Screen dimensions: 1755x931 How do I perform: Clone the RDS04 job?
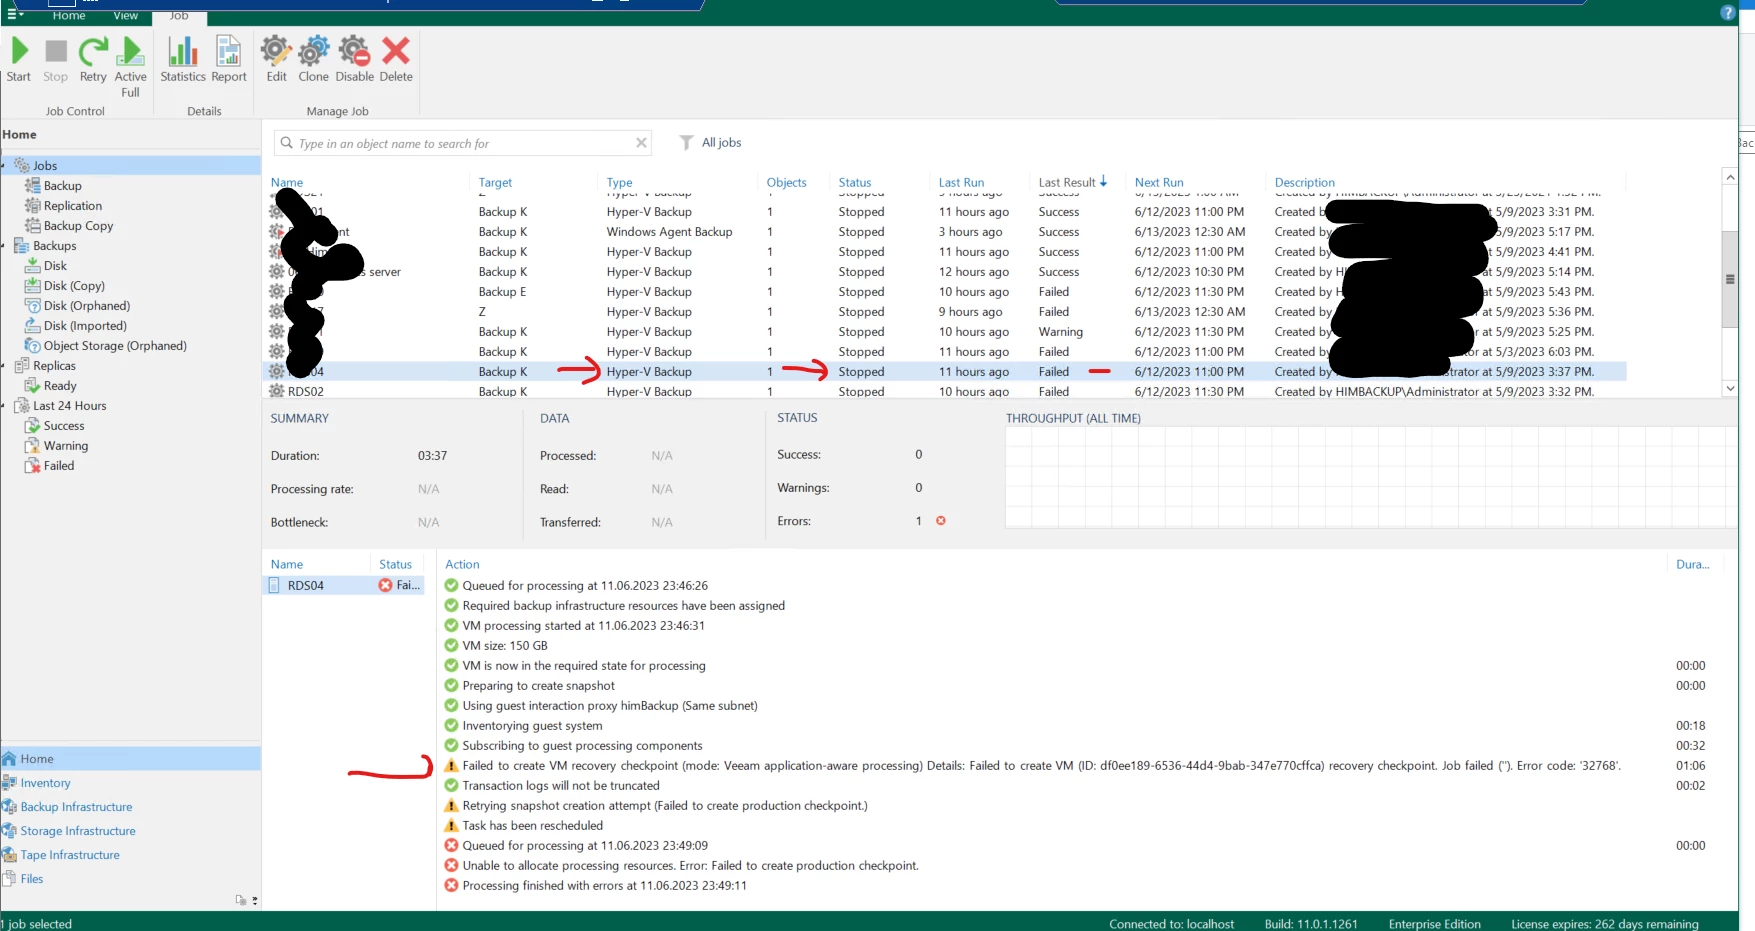[313, 60]
